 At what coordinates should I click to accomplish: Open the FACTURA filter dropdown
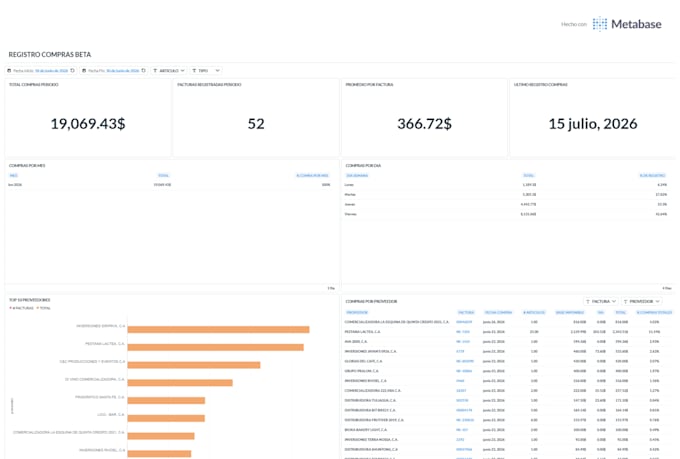[x=601, y=301]
